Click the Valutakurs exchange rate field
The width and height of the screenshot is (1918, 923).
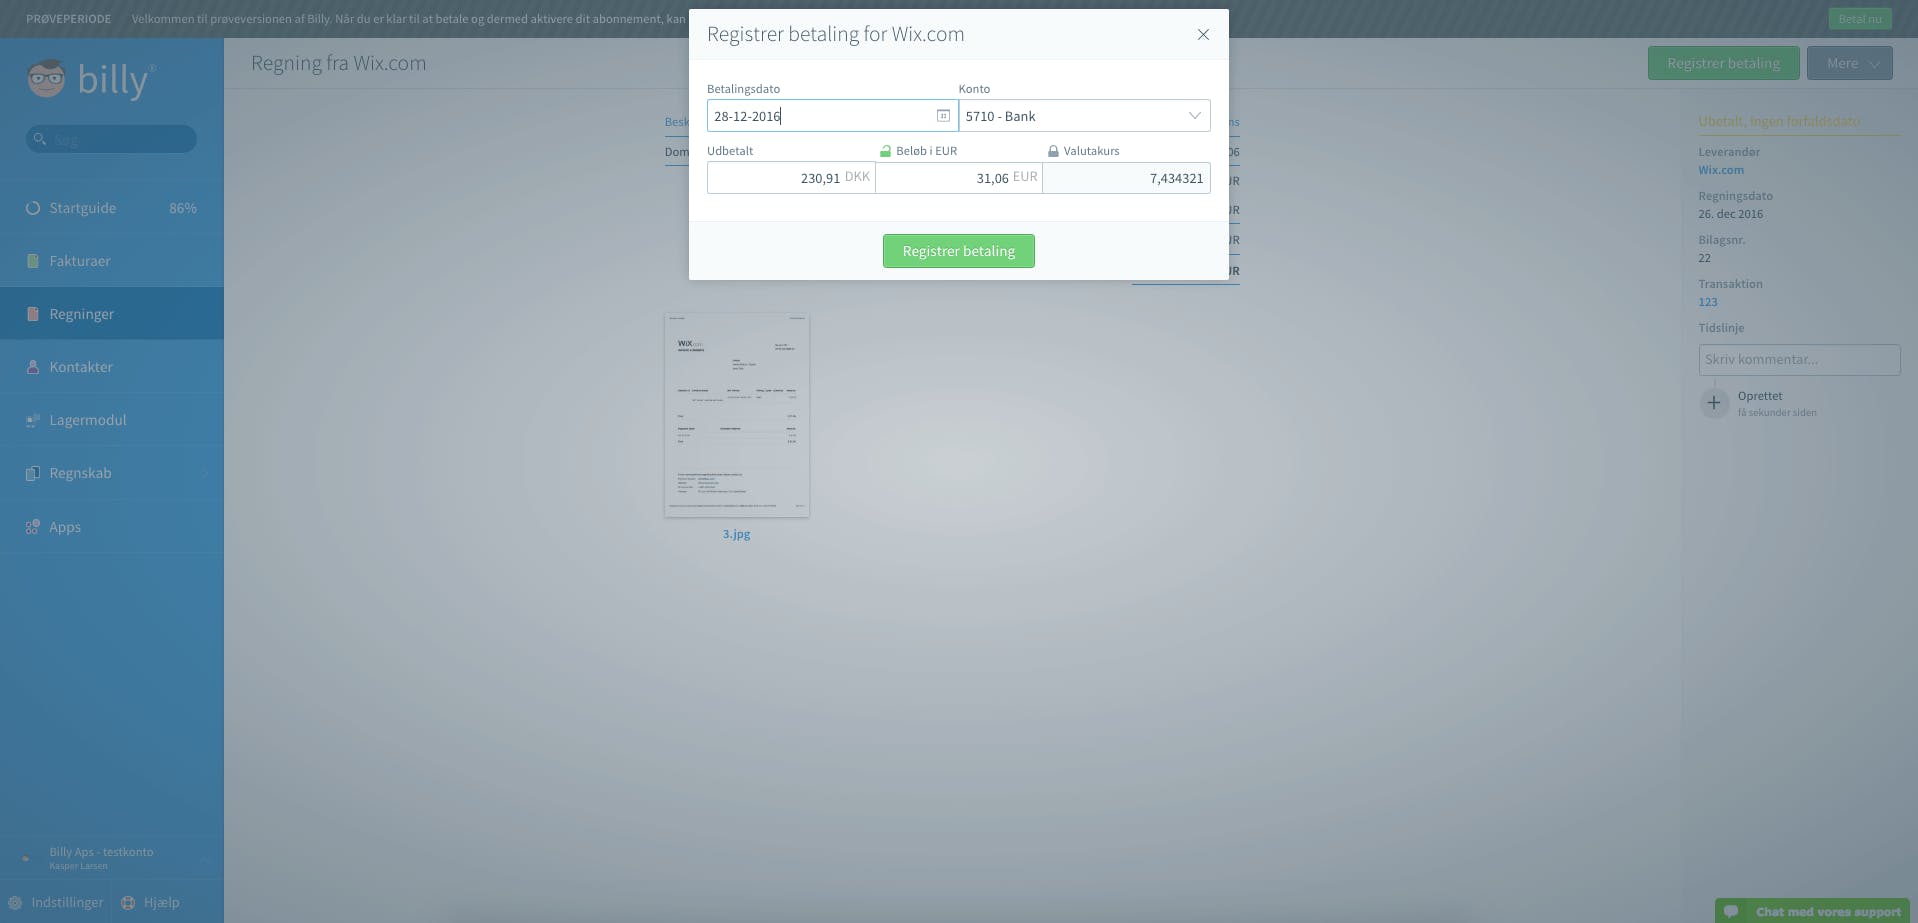coord(1126,178)
